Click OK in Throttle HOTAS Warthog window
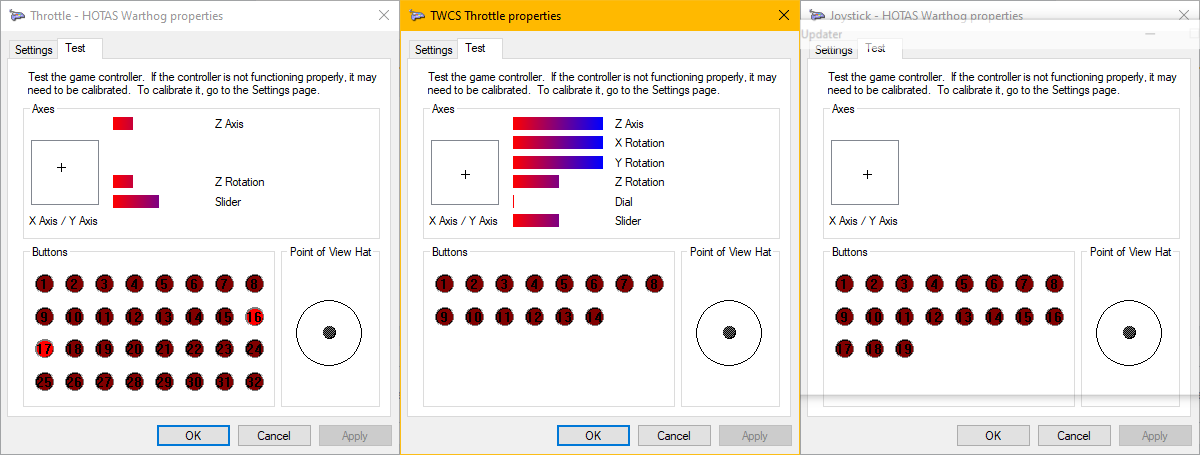 pos(193,436)
